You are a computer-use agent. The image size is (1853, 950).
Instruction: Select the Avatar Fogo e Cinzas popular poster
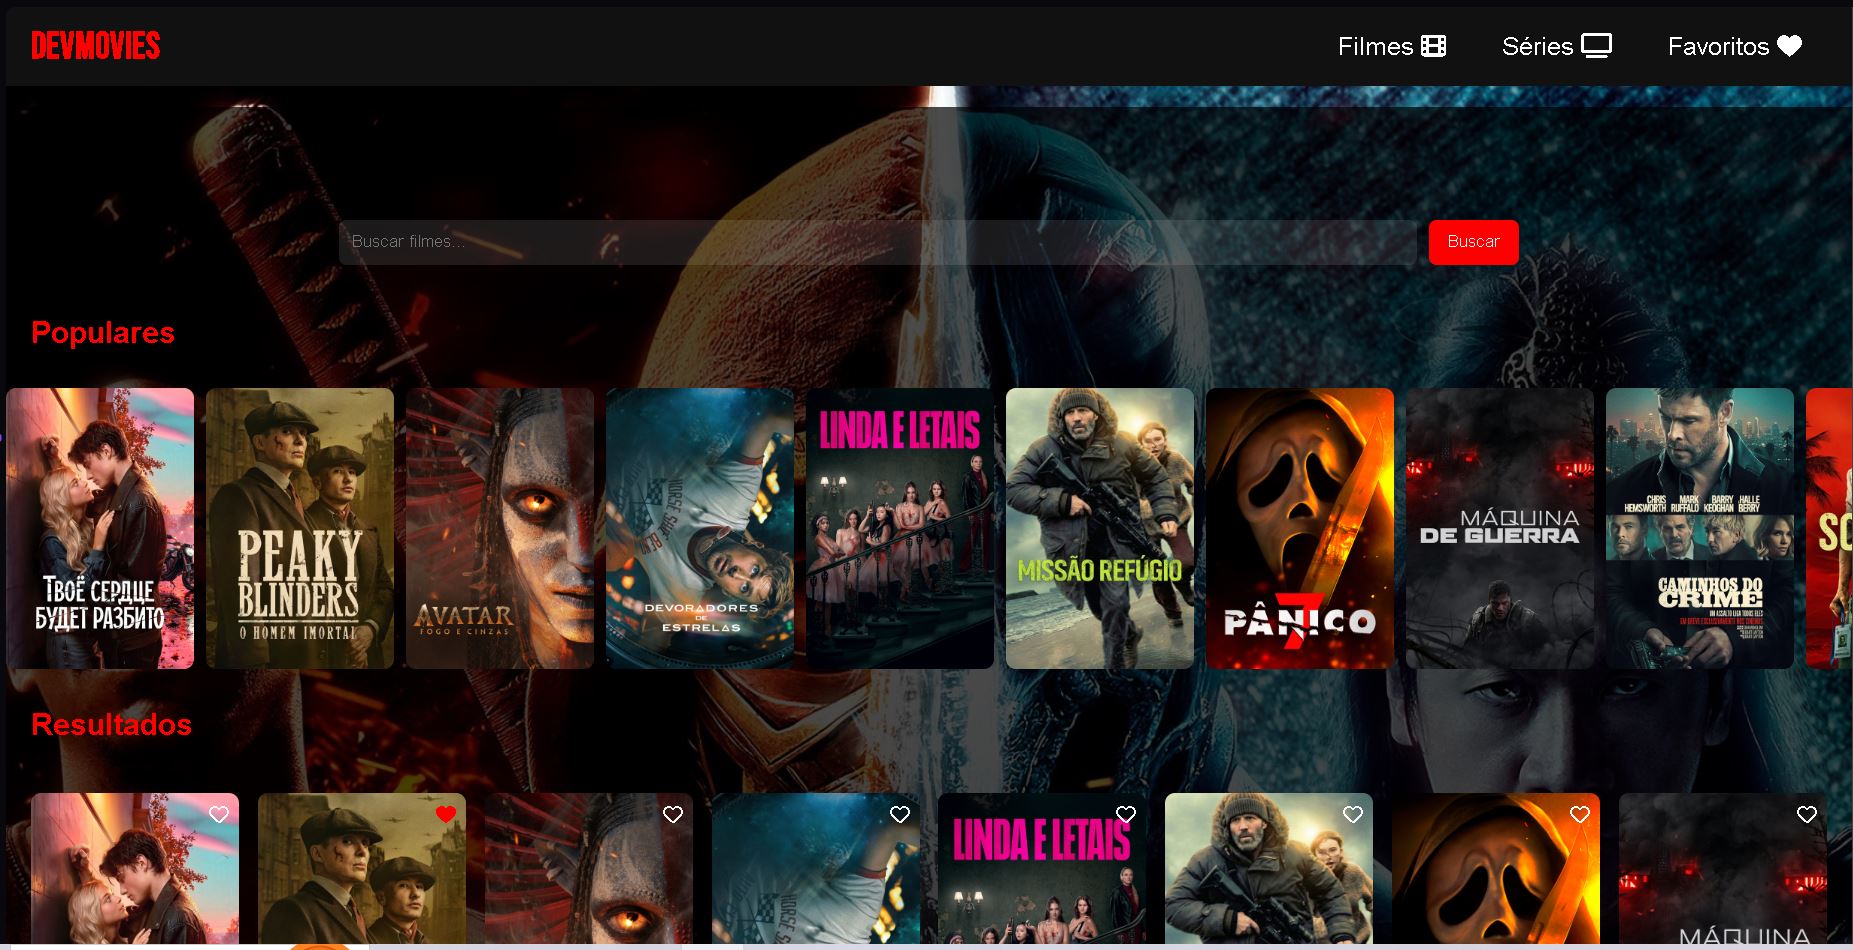pos(500,528)
